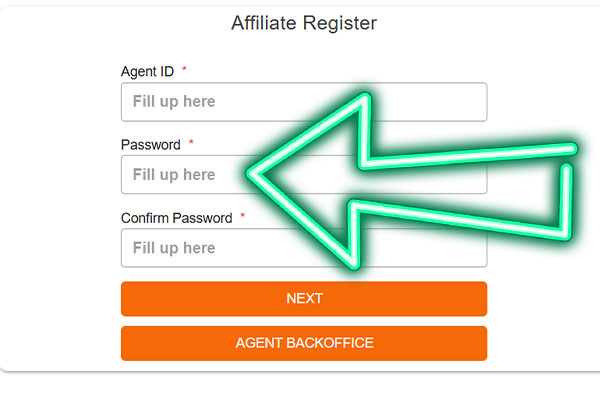Click the Fill up here placeholder under Password
600x400 pixels.
pyautogui.click(x=174, y=175)
